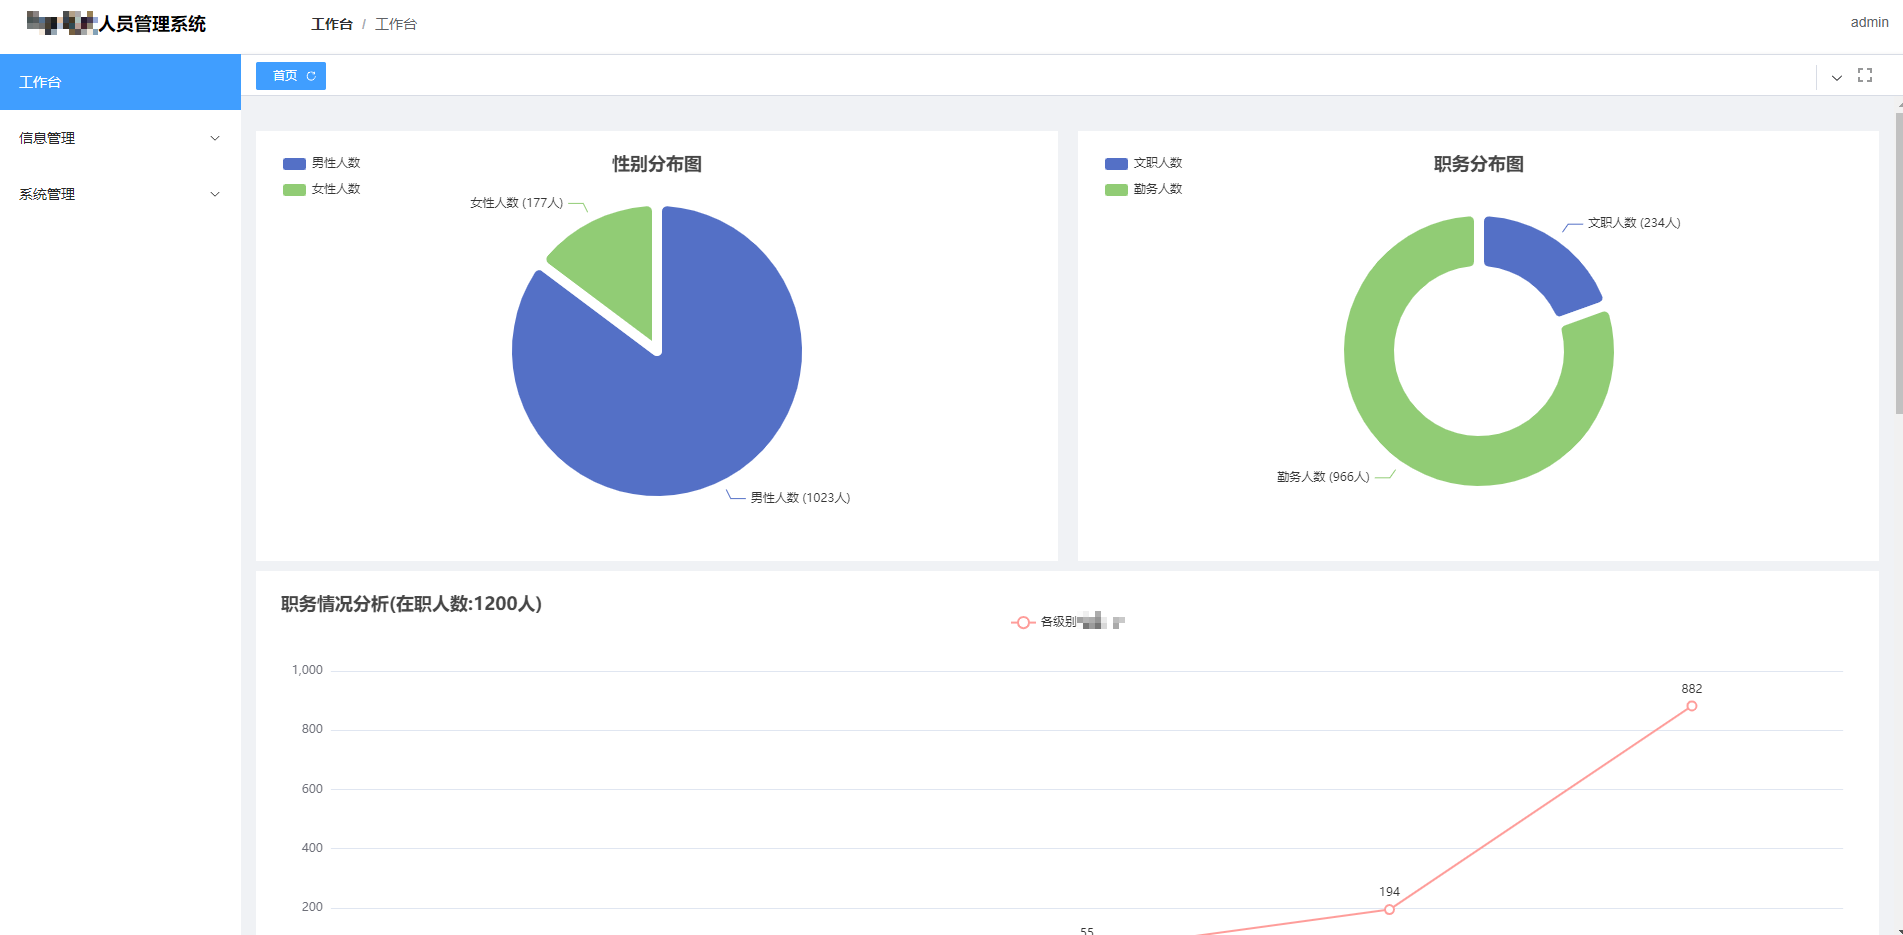Screen dimensions: 1903x935
Task: Click the 800 y-axis label
Action: (312, 729)
